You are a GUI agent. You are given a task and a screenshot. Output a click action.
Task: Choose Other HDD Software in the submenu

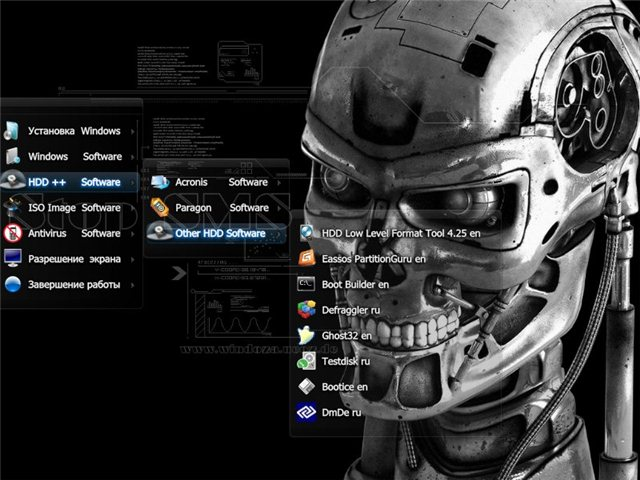click(219, 233)
